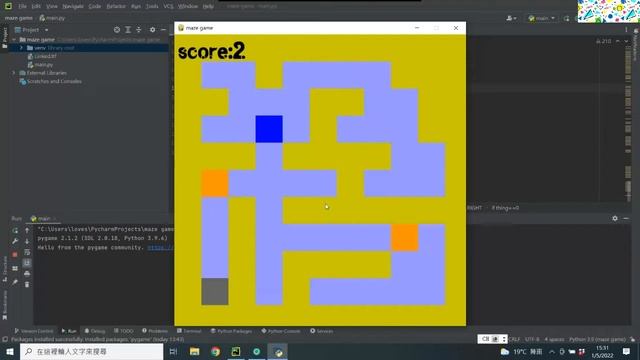Click the Select Opened File target icon
Viewport: 640px width, 360px height.
(x=117, y=30)
